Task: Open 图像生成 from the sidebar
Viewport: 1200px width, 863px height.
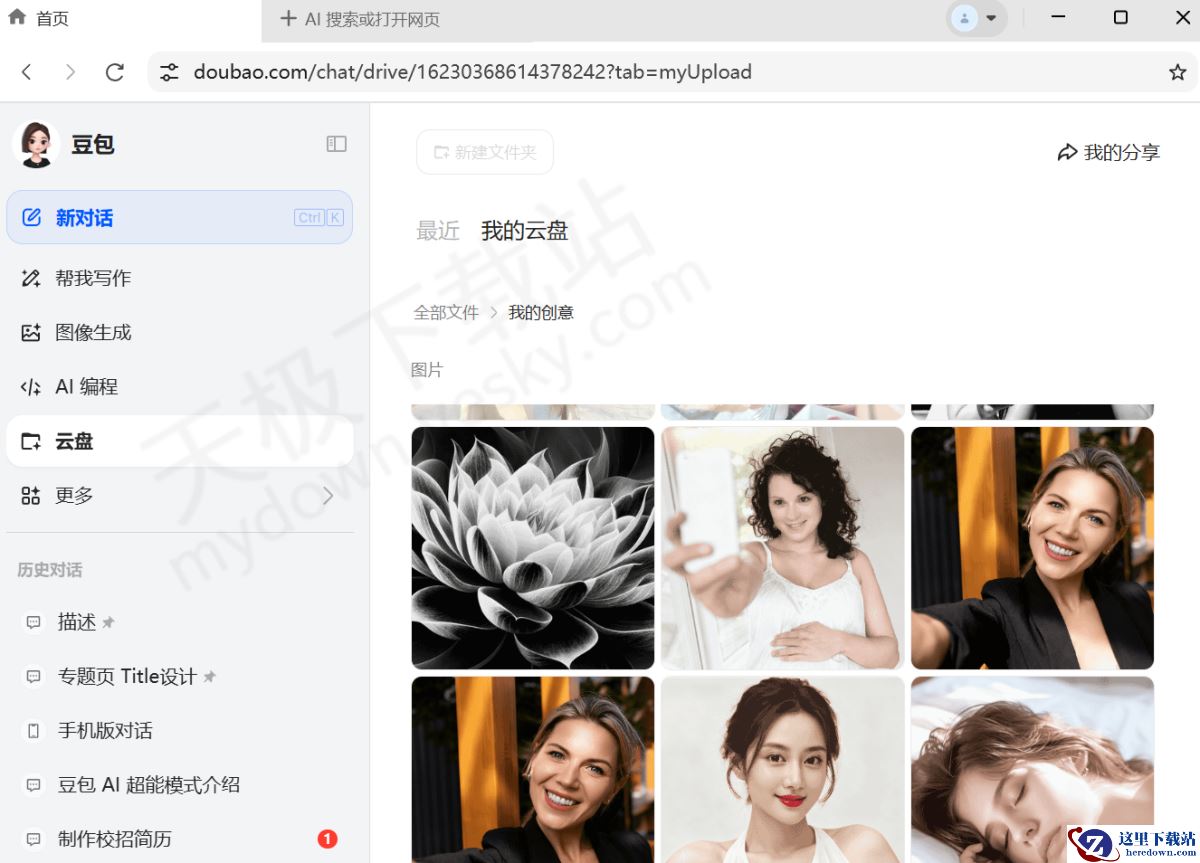Action: pyautogui.click(x=90, y=332)
